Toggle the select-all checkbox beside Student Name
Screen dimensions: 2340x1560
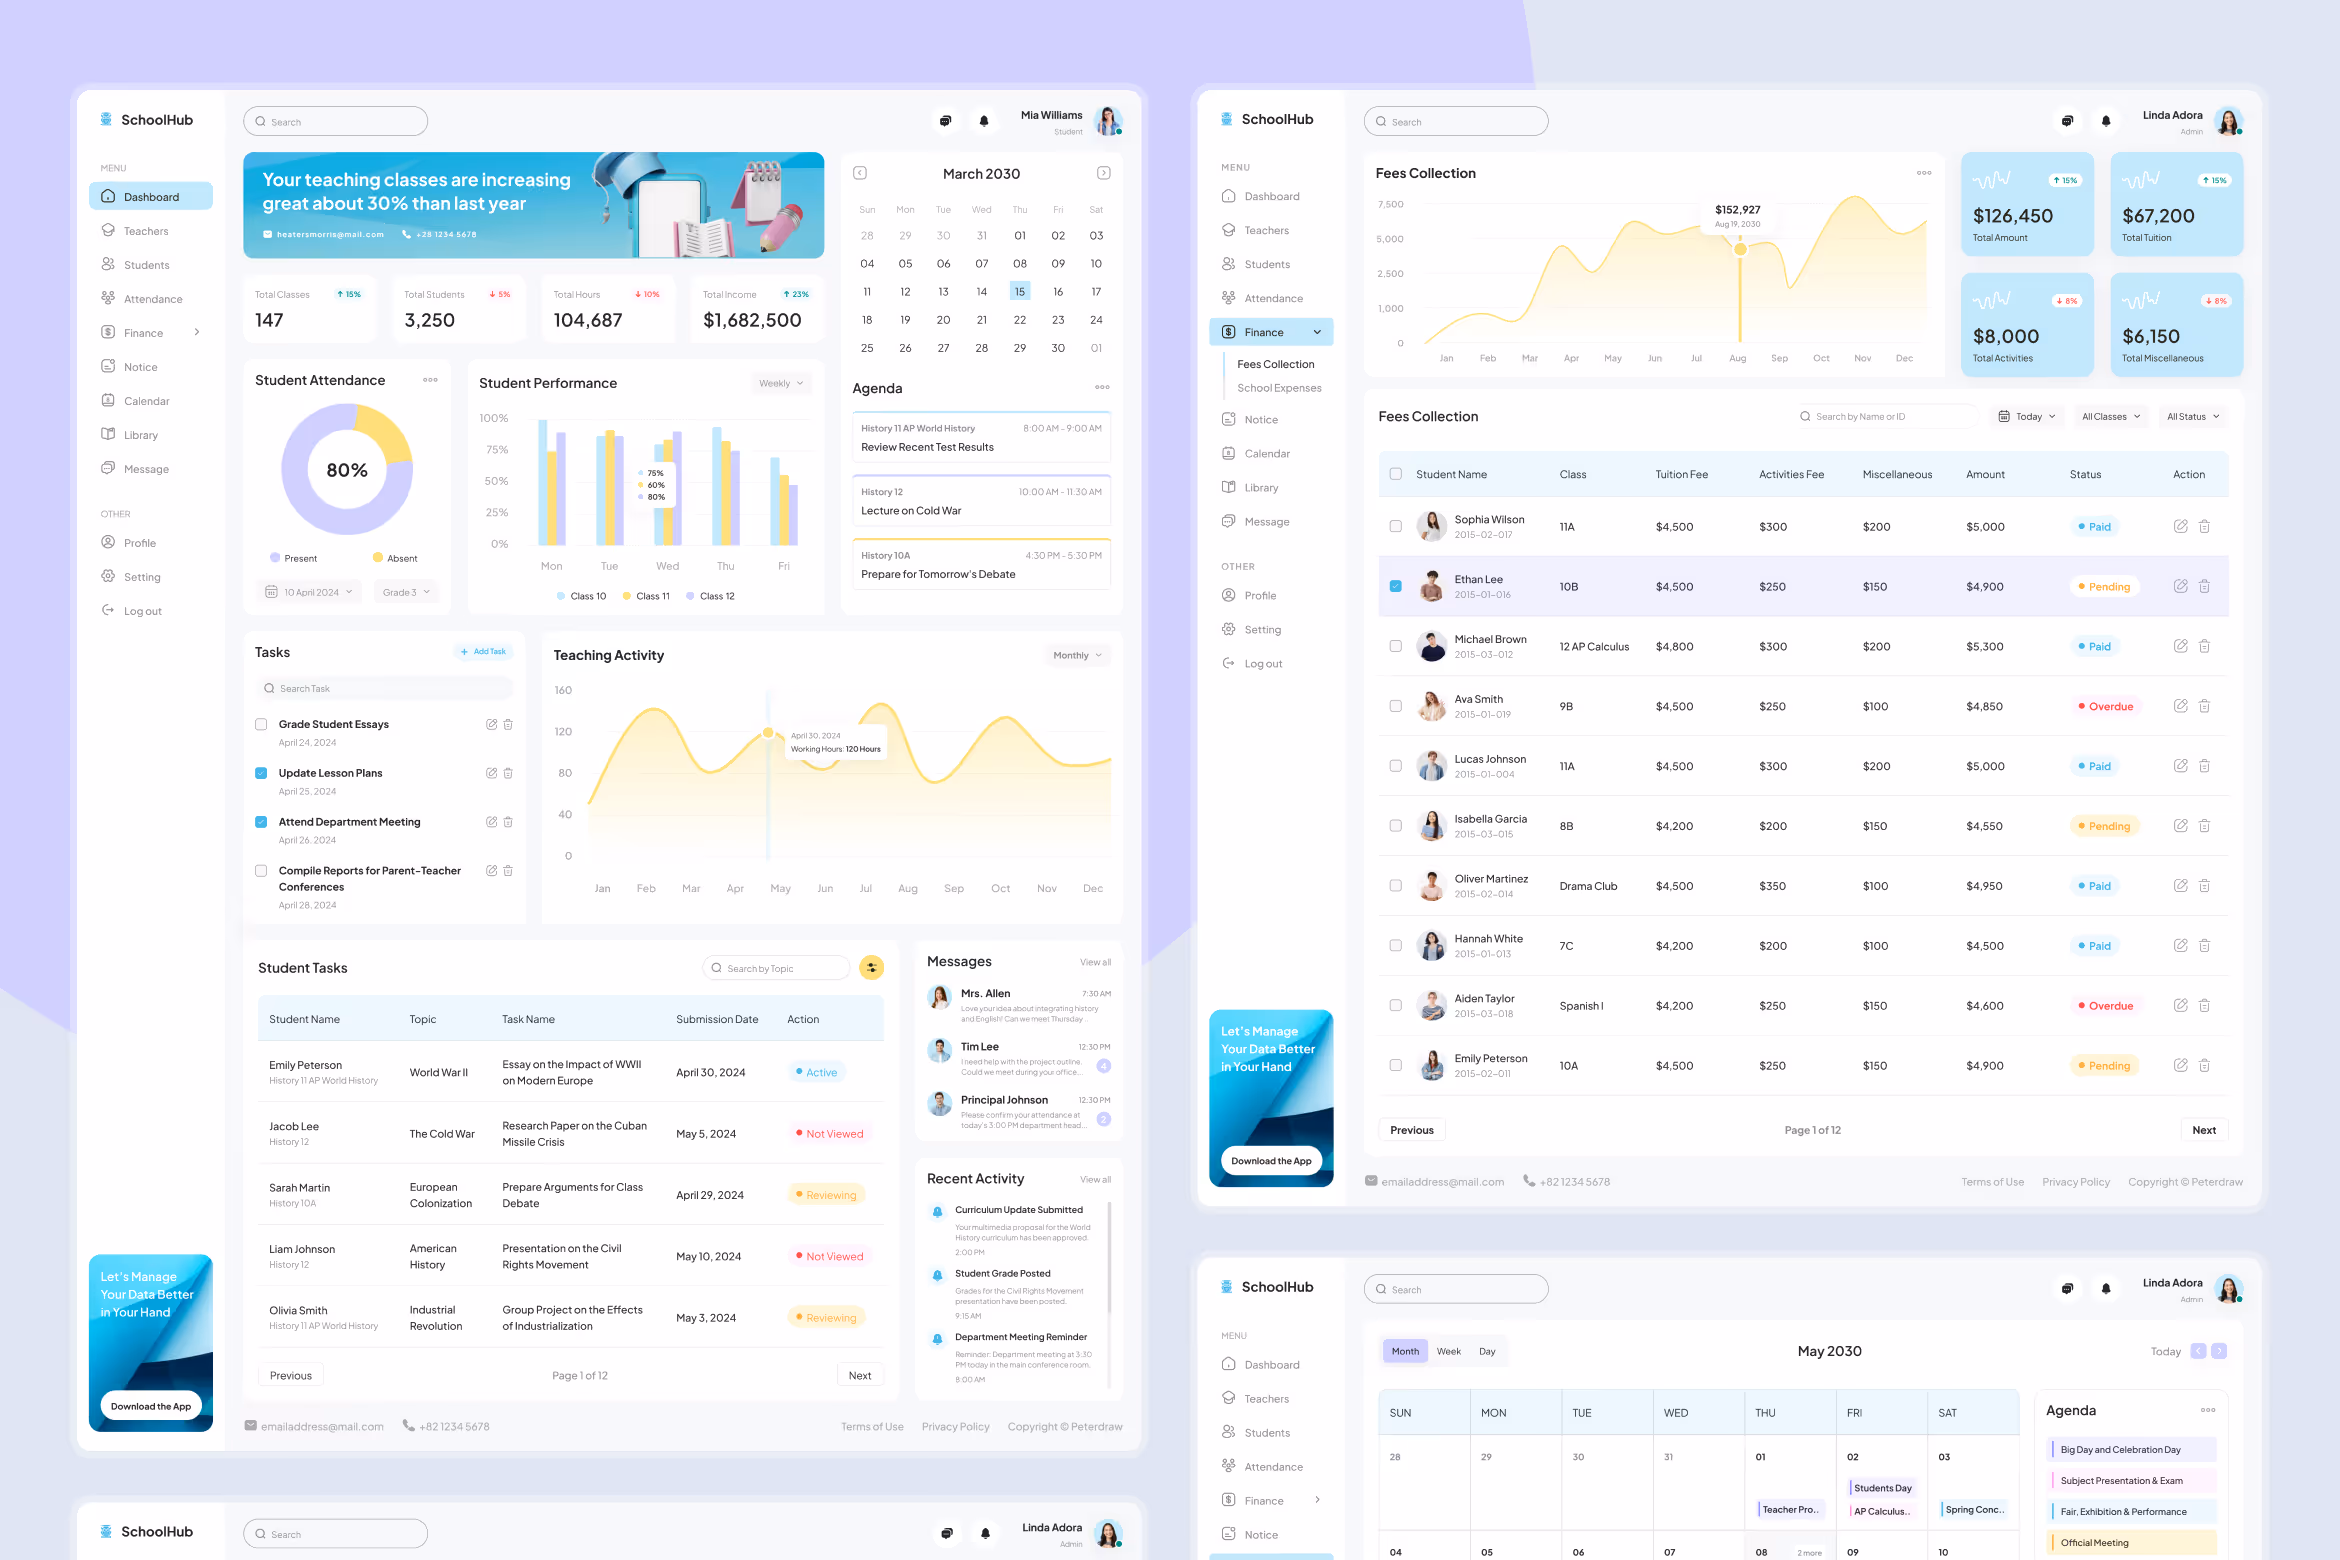(1395, 474)
